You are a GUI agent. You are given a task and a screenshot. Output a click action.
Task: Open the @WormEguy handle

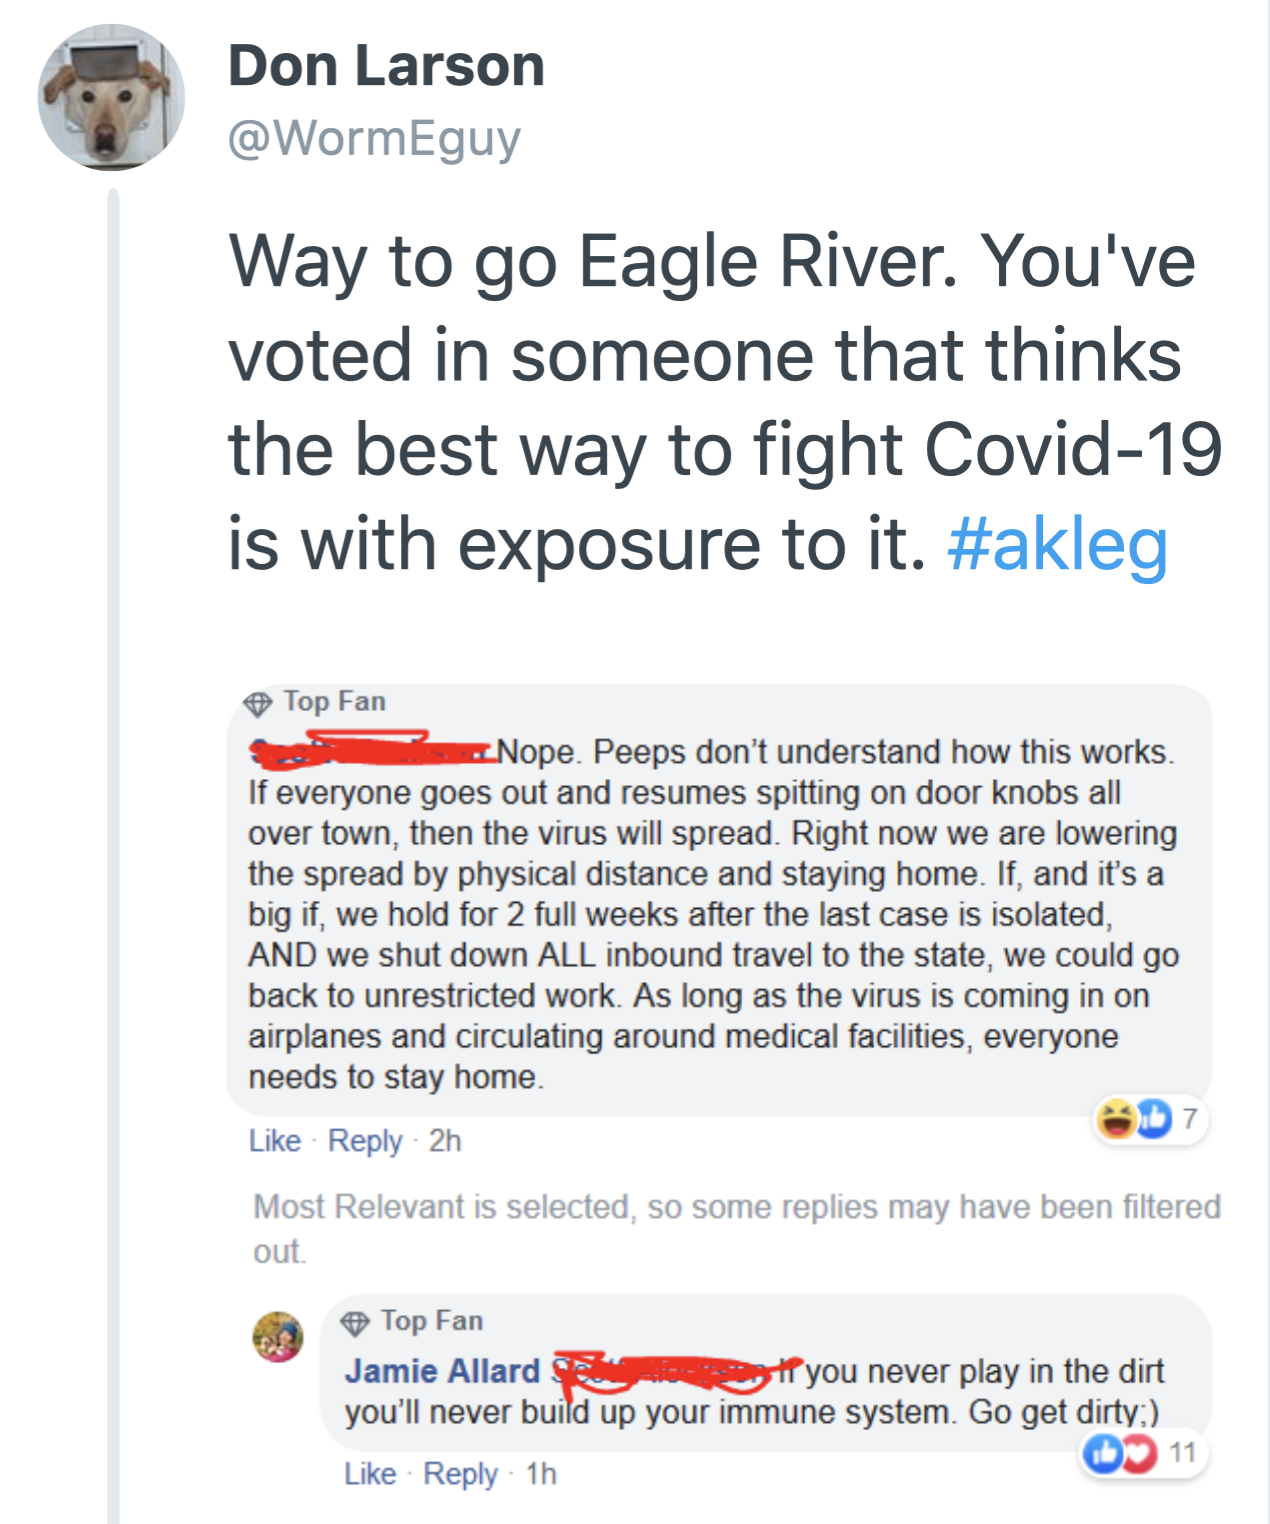tap(374, 138)
